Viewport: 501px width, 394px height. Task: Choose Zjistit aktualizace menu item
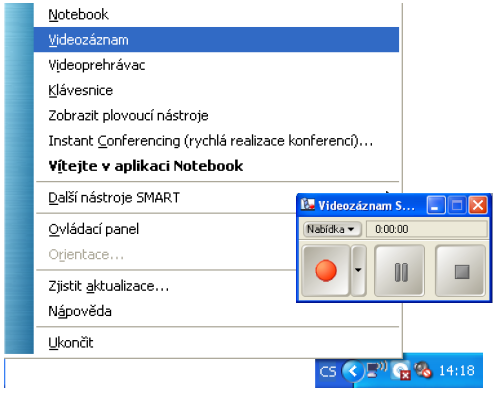[x=165, y=286]
